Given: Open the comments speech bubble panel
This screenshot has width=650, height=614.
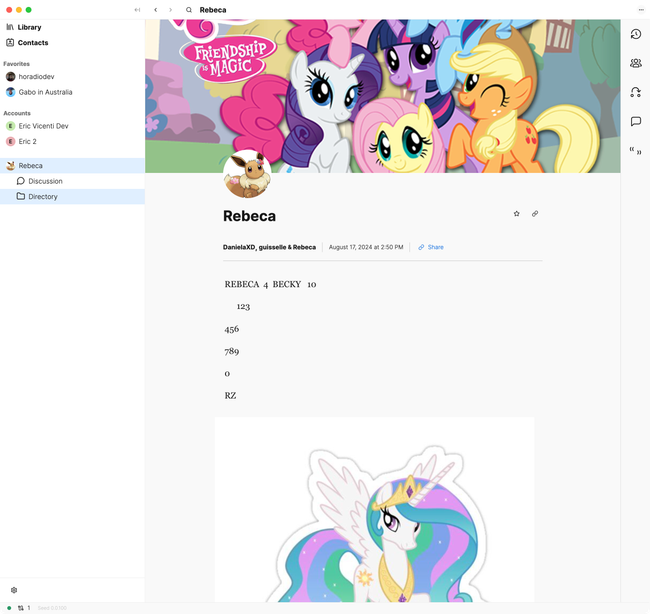Looking at the screenshot, I should click(x=635, y=121).
